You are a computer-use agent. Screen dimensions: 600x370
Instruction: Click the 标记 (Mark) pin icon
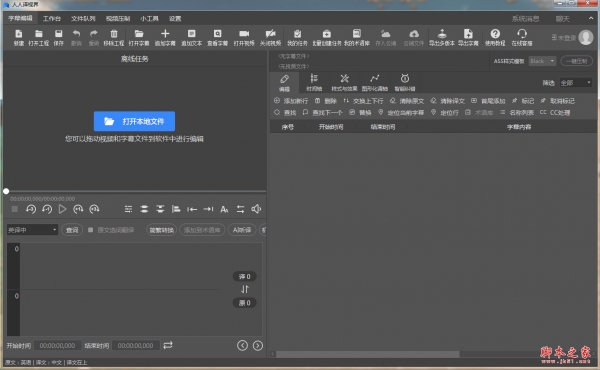[x=514, y=101]
